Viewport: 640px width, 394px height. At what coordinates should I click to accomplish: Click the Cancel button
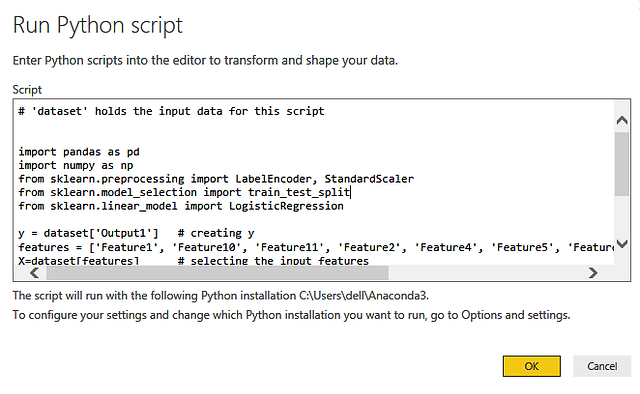coord(602,366)
